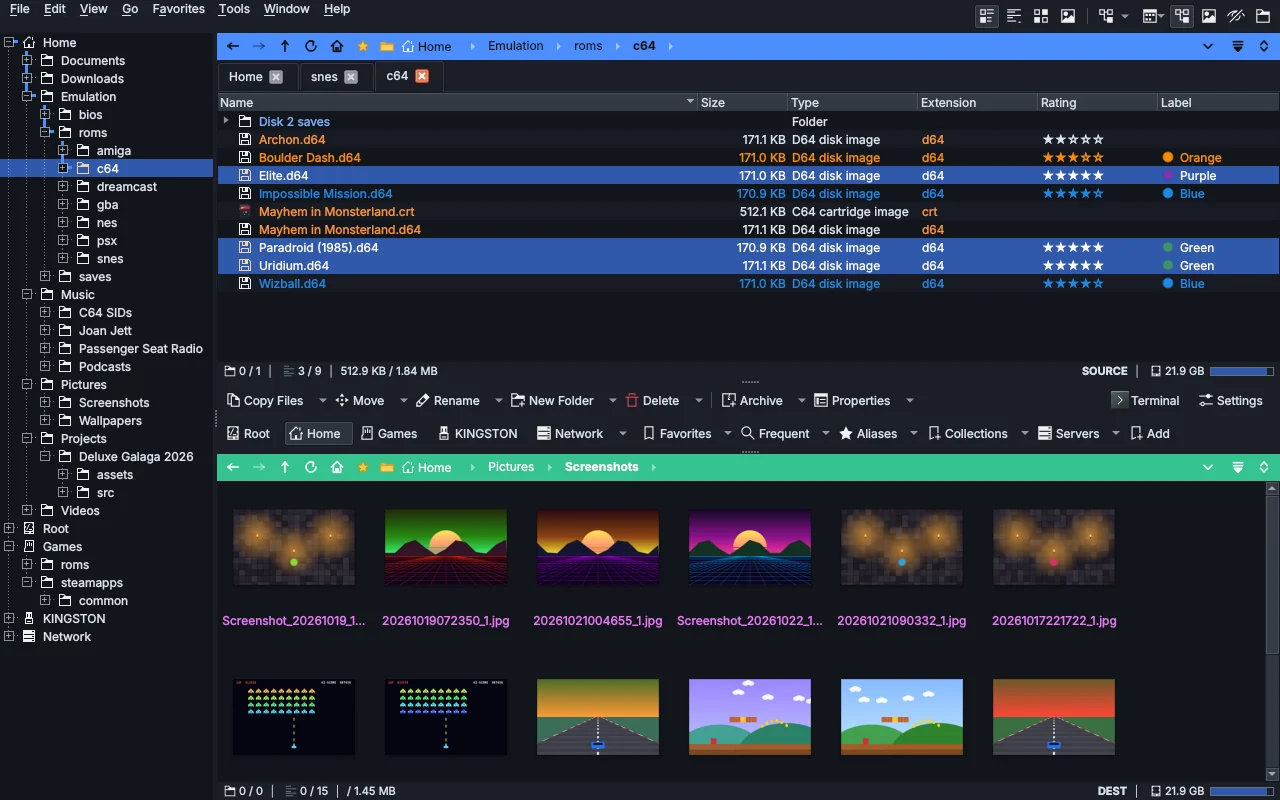Click the folder icon in c64 path bar
This screenshot has width=1280, height=800.
386,46
